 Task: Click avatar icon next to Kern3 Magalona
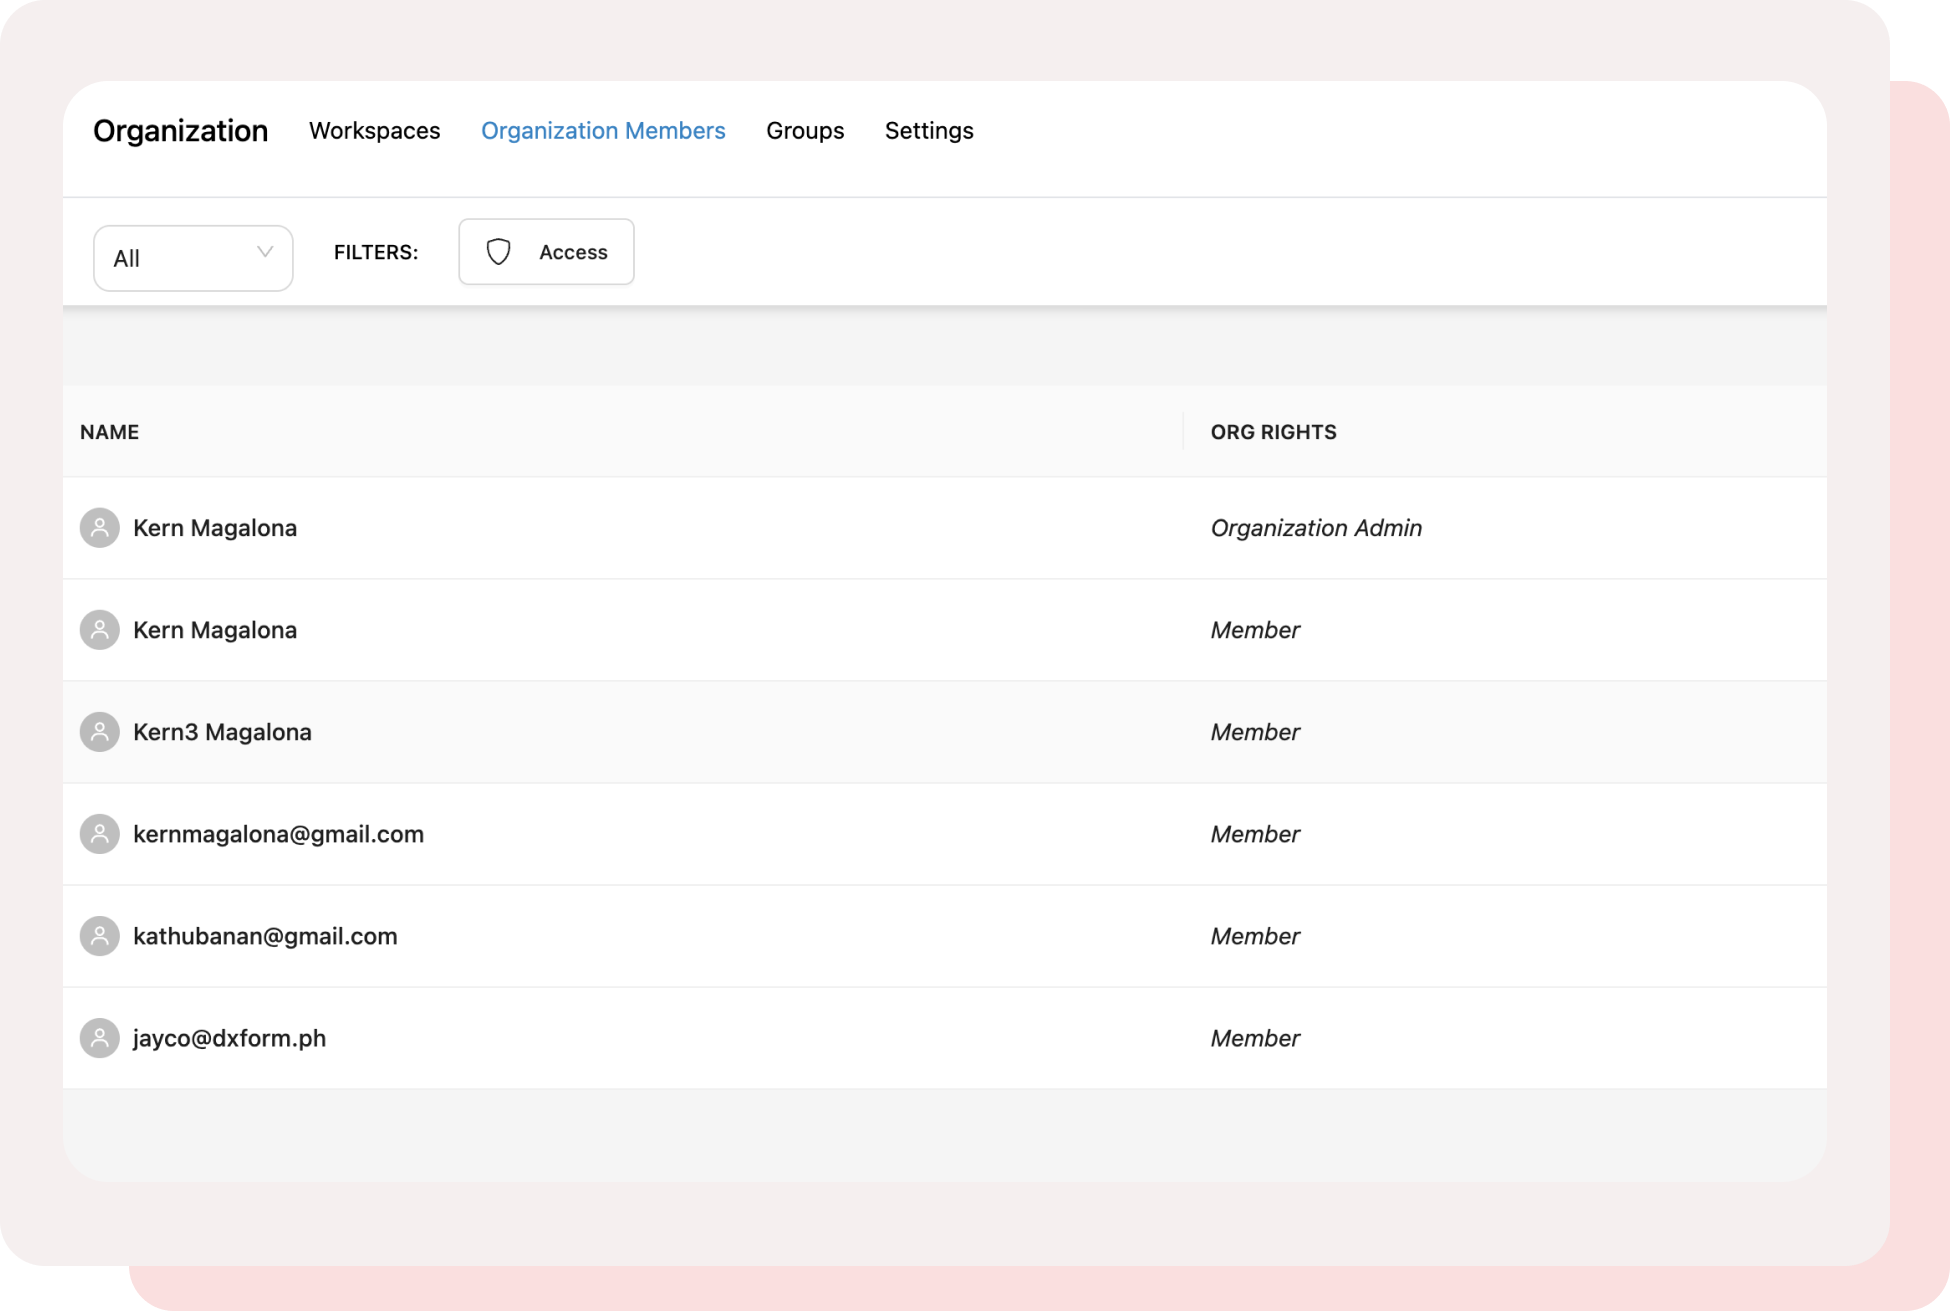coord(99,732)
